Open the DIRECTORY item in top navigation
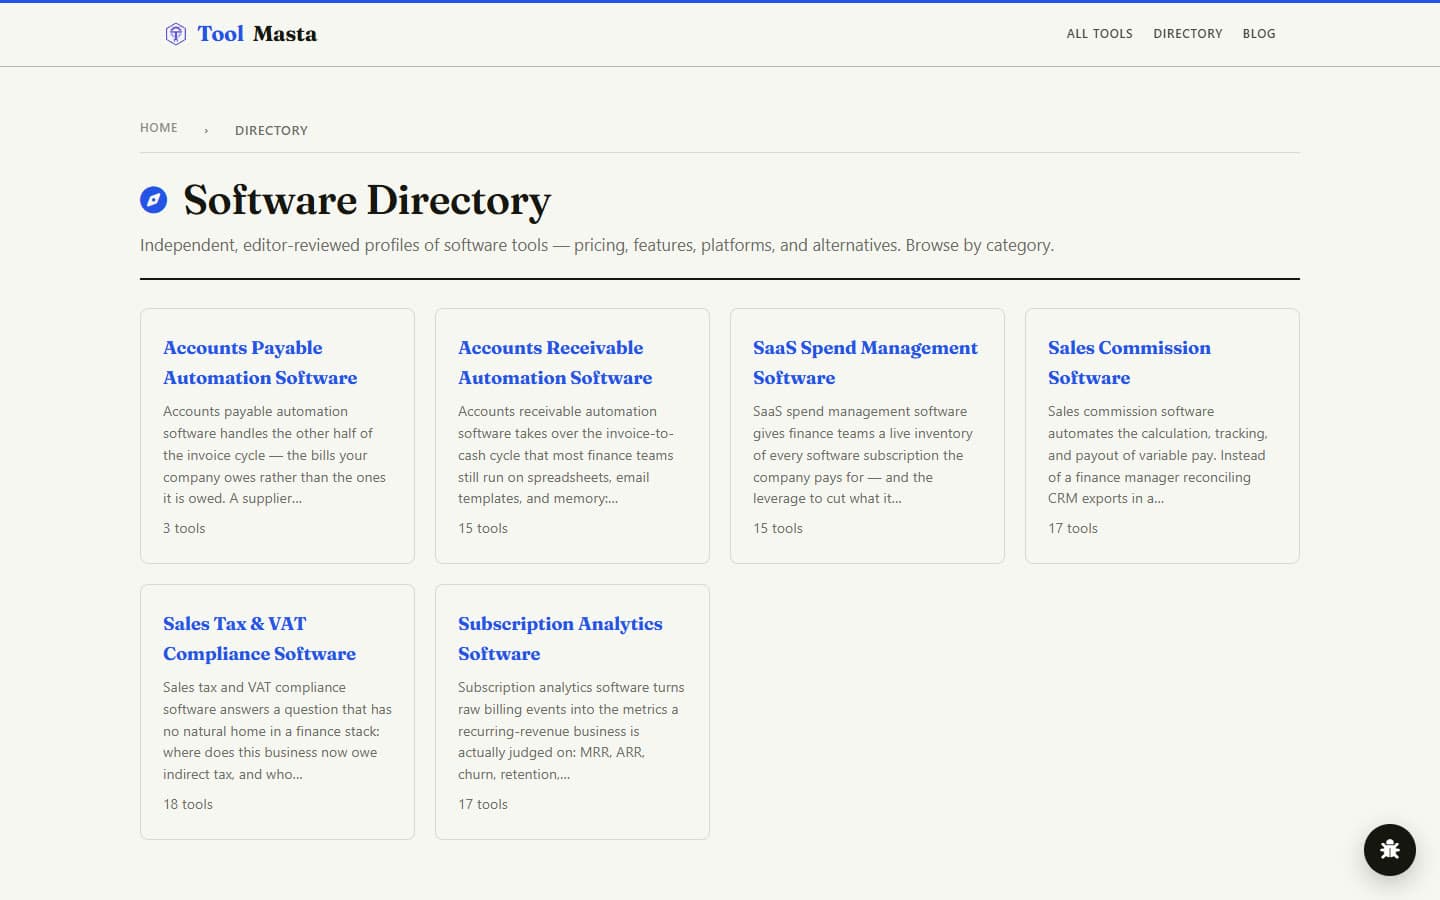Screen dimensions: 1440x900 [1187, 34]
